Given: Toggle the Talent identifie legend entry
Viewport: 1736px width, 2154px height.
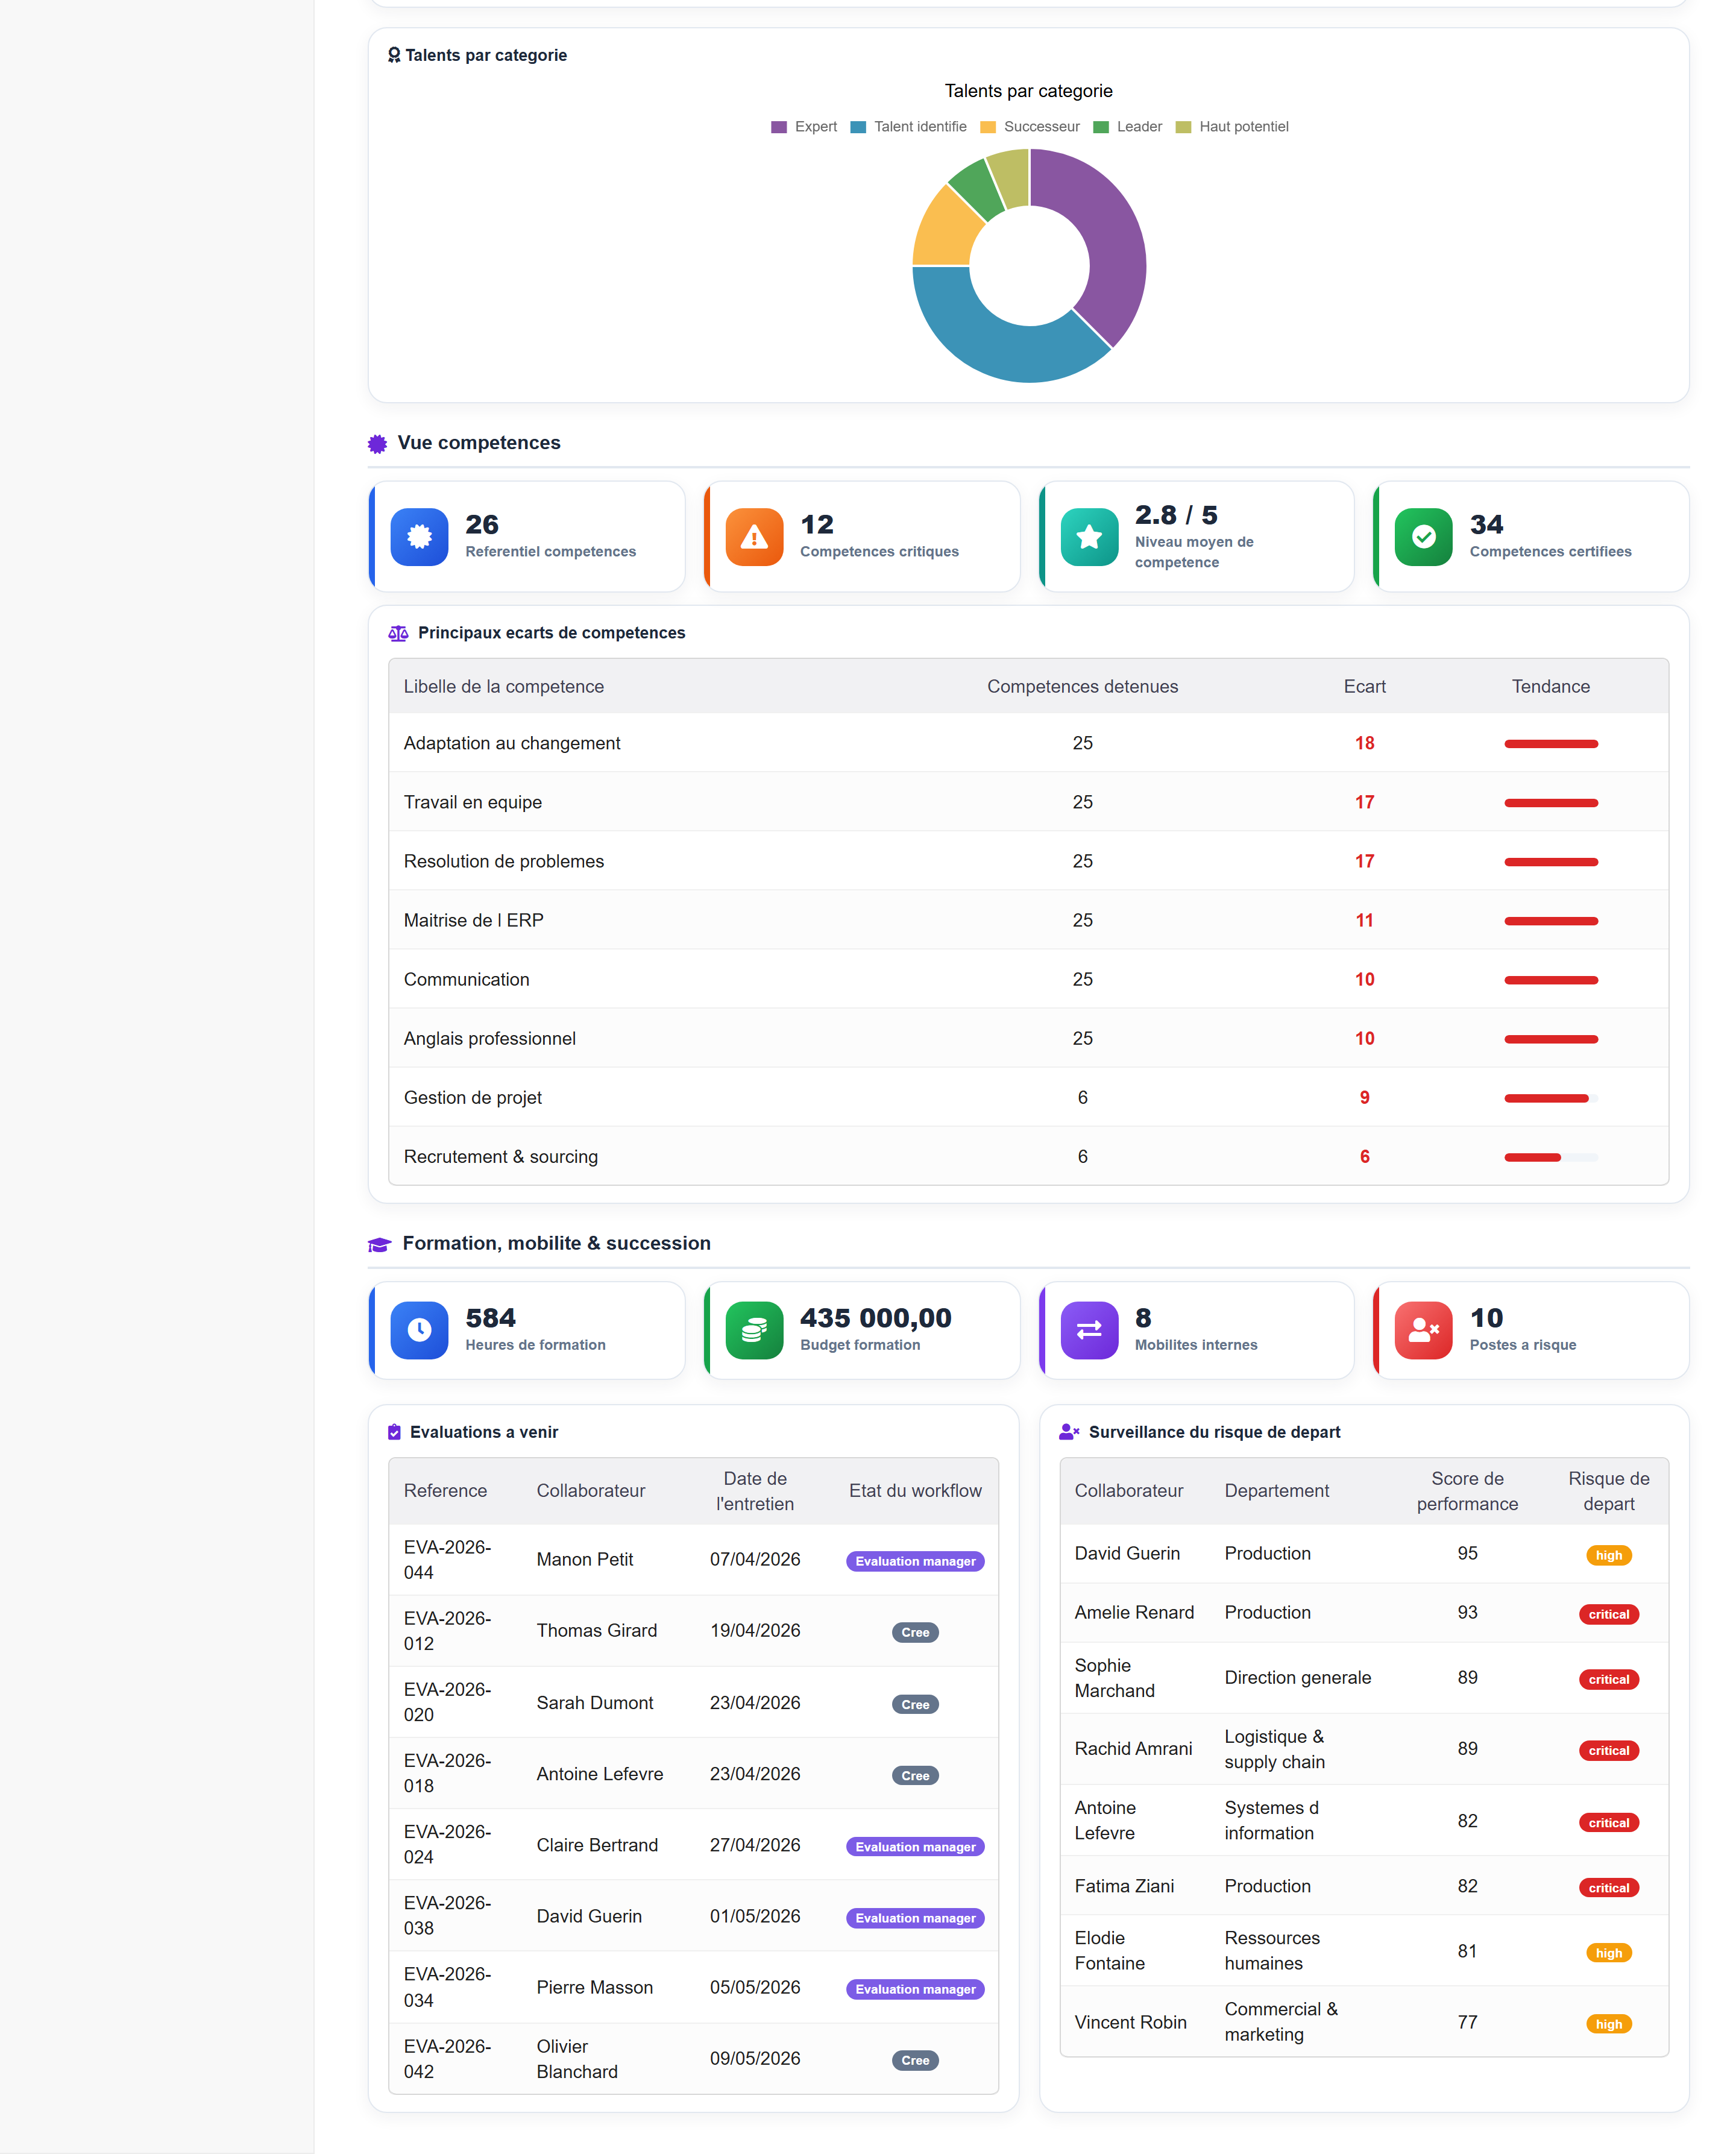Looking at the screenshot, I should tap(908, 127).
